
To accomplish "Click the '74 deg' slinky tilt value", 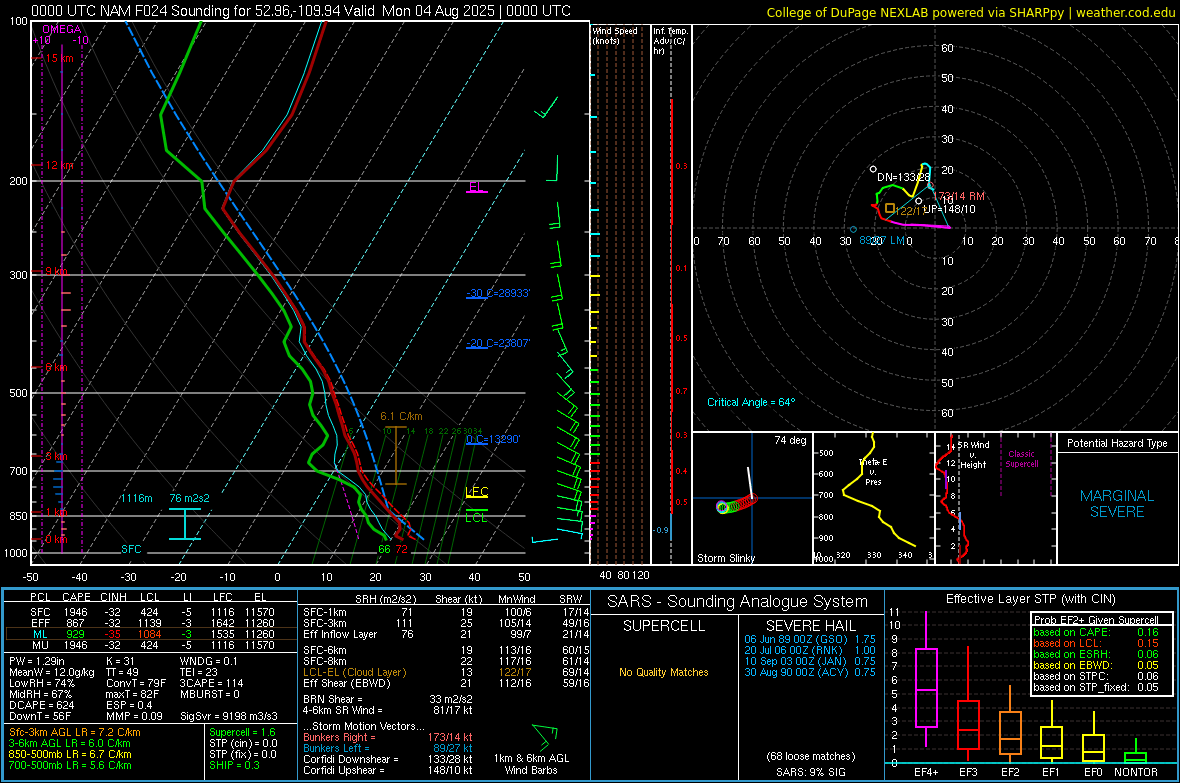I will point(790,440).
